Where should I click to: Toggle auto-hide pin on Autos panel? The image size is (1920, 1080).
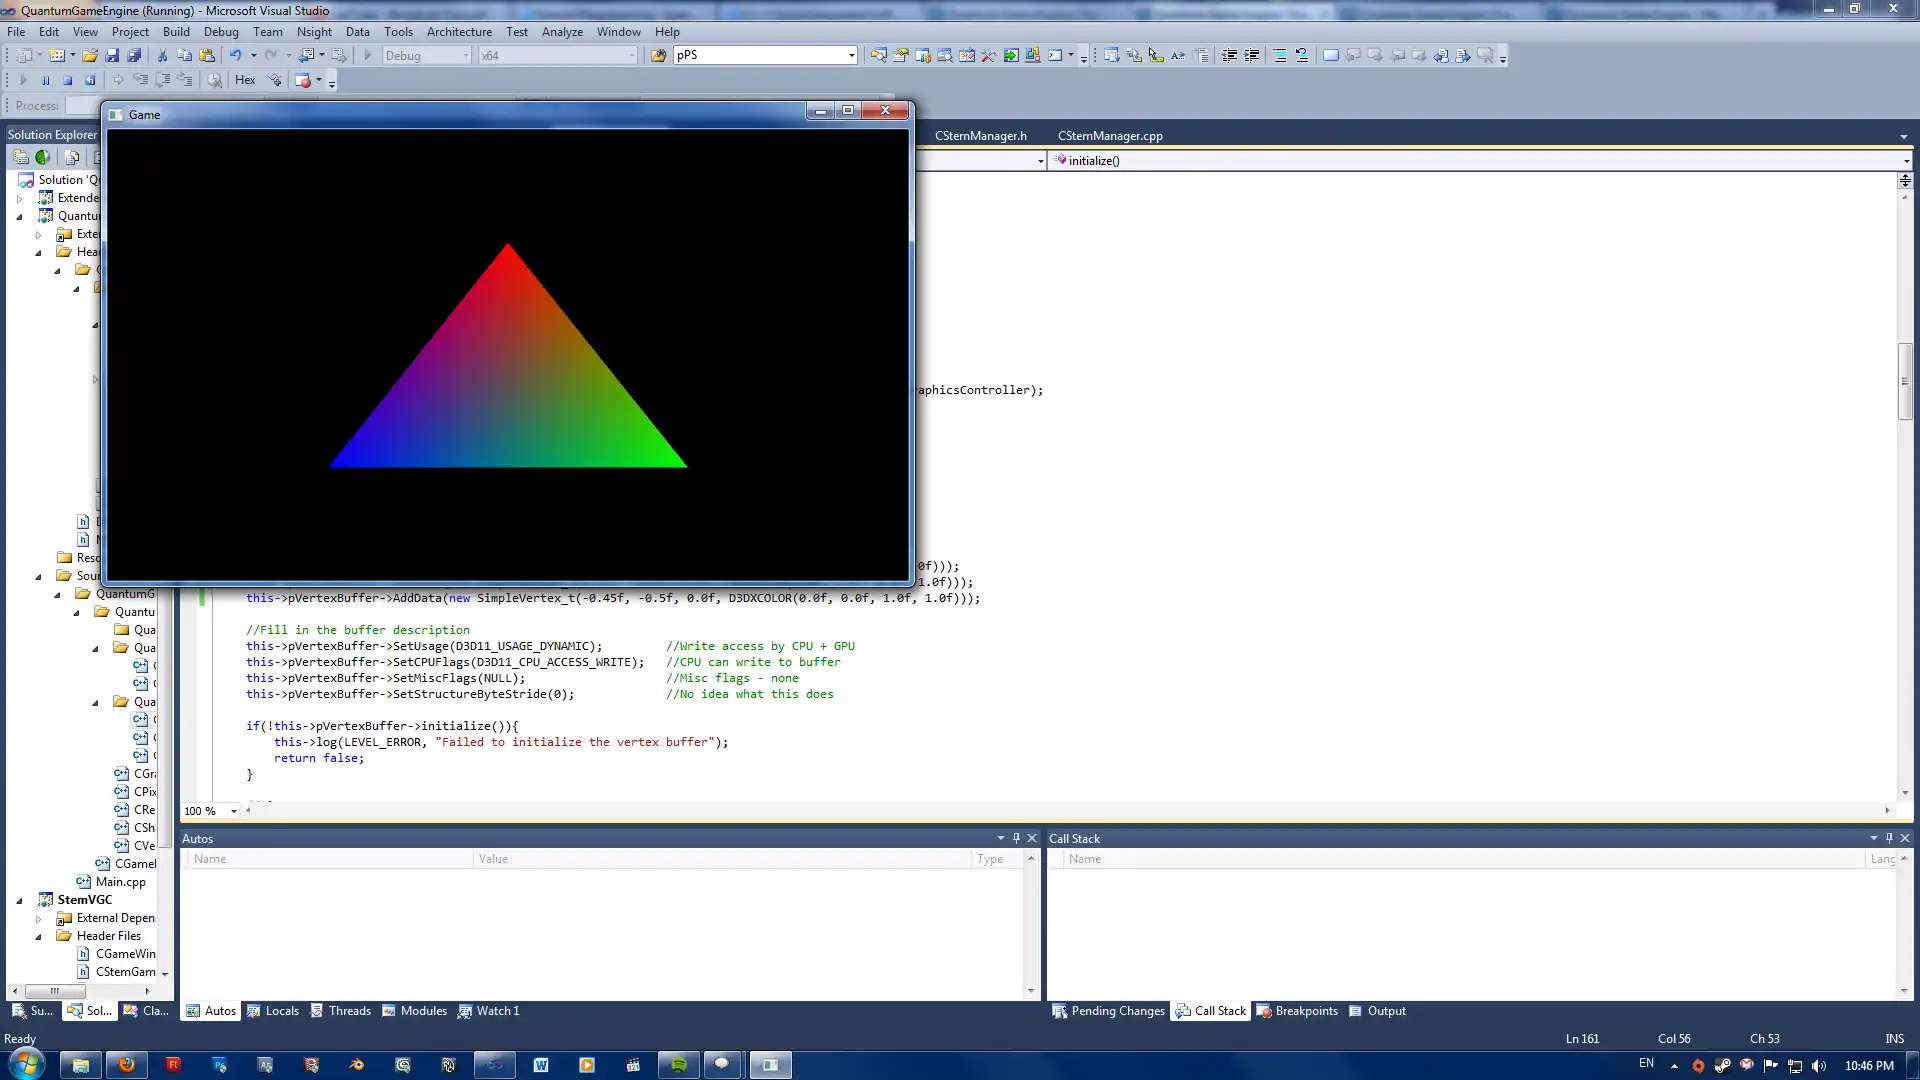[x=1016, y=838]
